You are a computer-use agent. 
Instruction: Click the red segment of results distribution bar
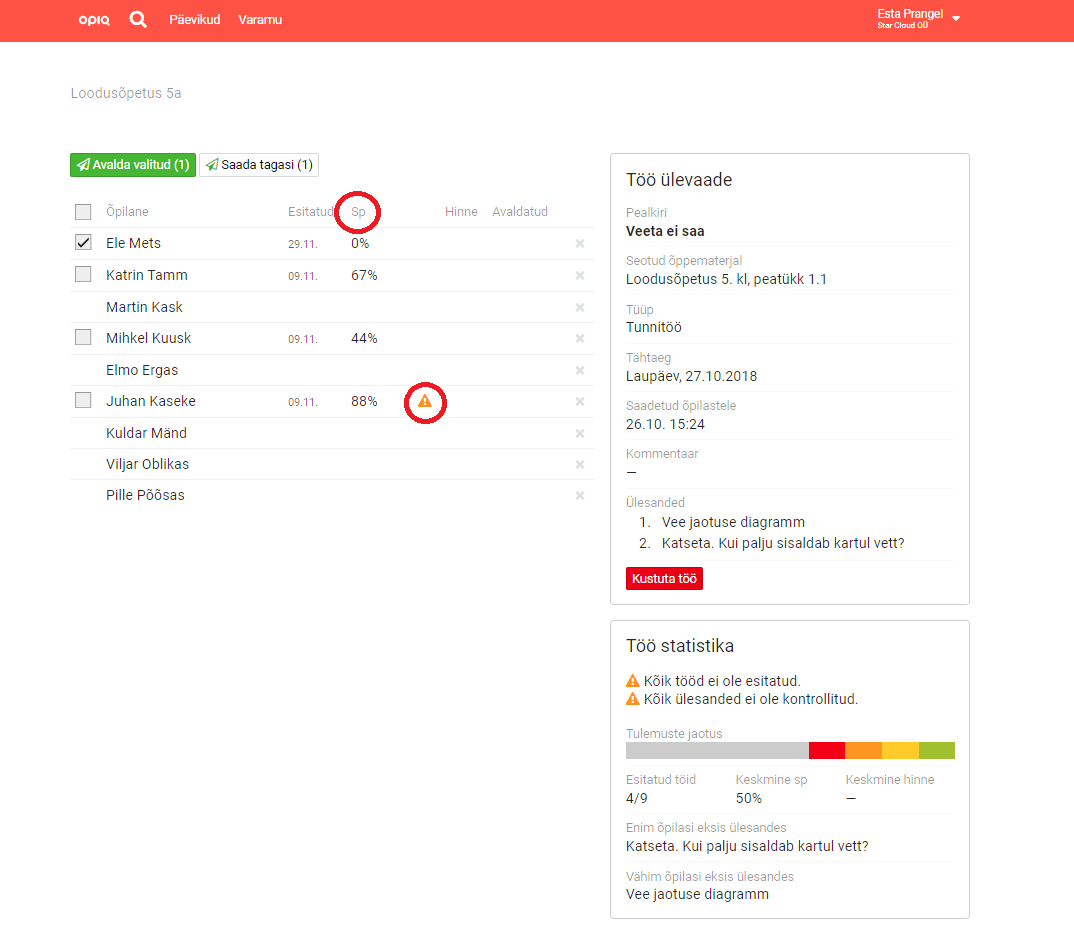[x=826, y=751]
